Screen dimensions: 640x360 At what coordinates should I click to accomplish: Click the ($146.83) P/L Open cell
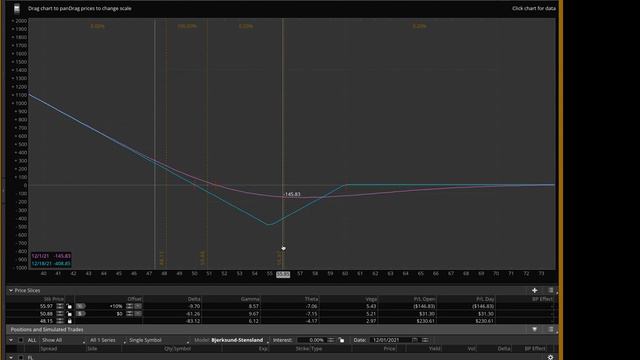coord(424,306)
